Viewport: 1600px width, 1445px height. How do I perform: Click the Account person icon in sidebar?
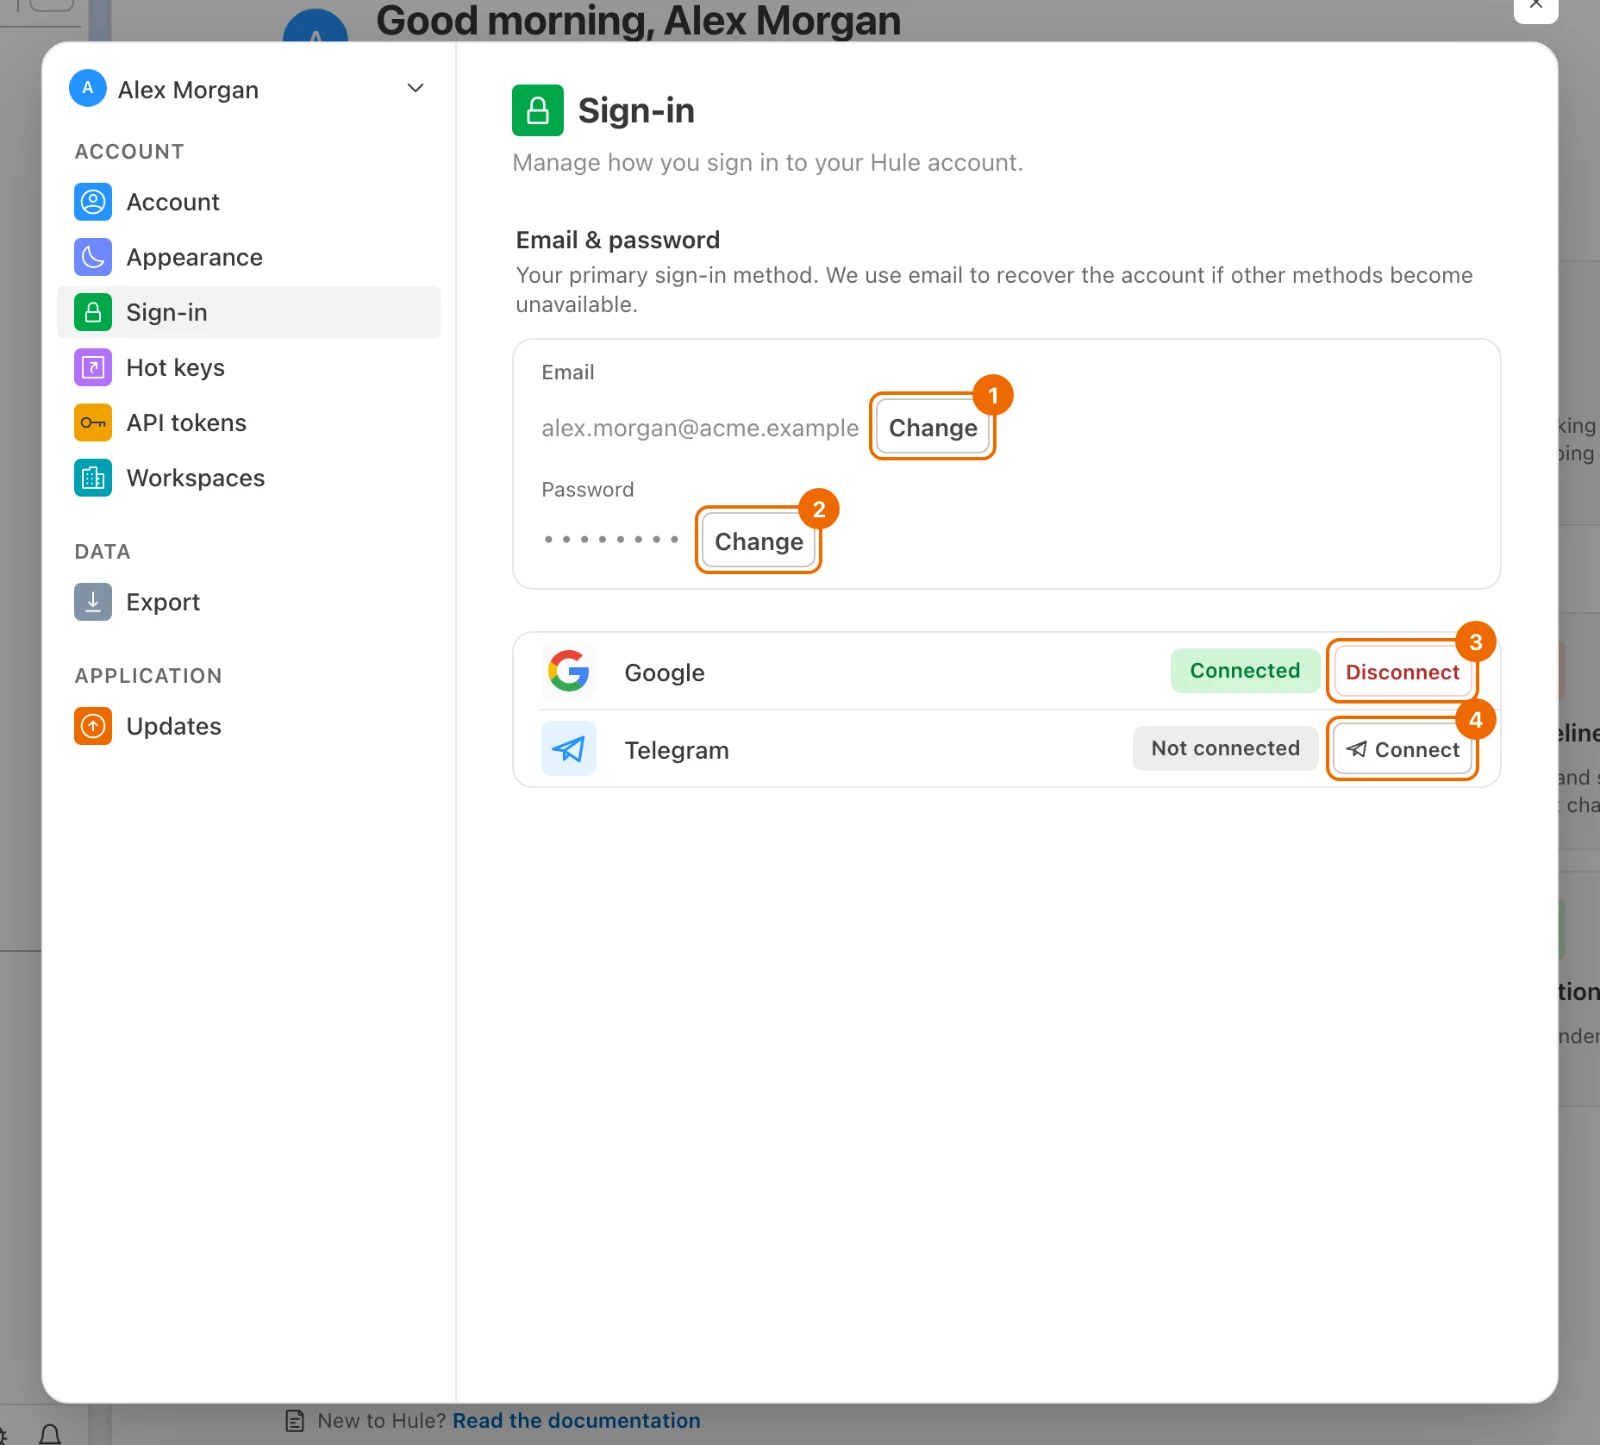[x=93, y=202]
